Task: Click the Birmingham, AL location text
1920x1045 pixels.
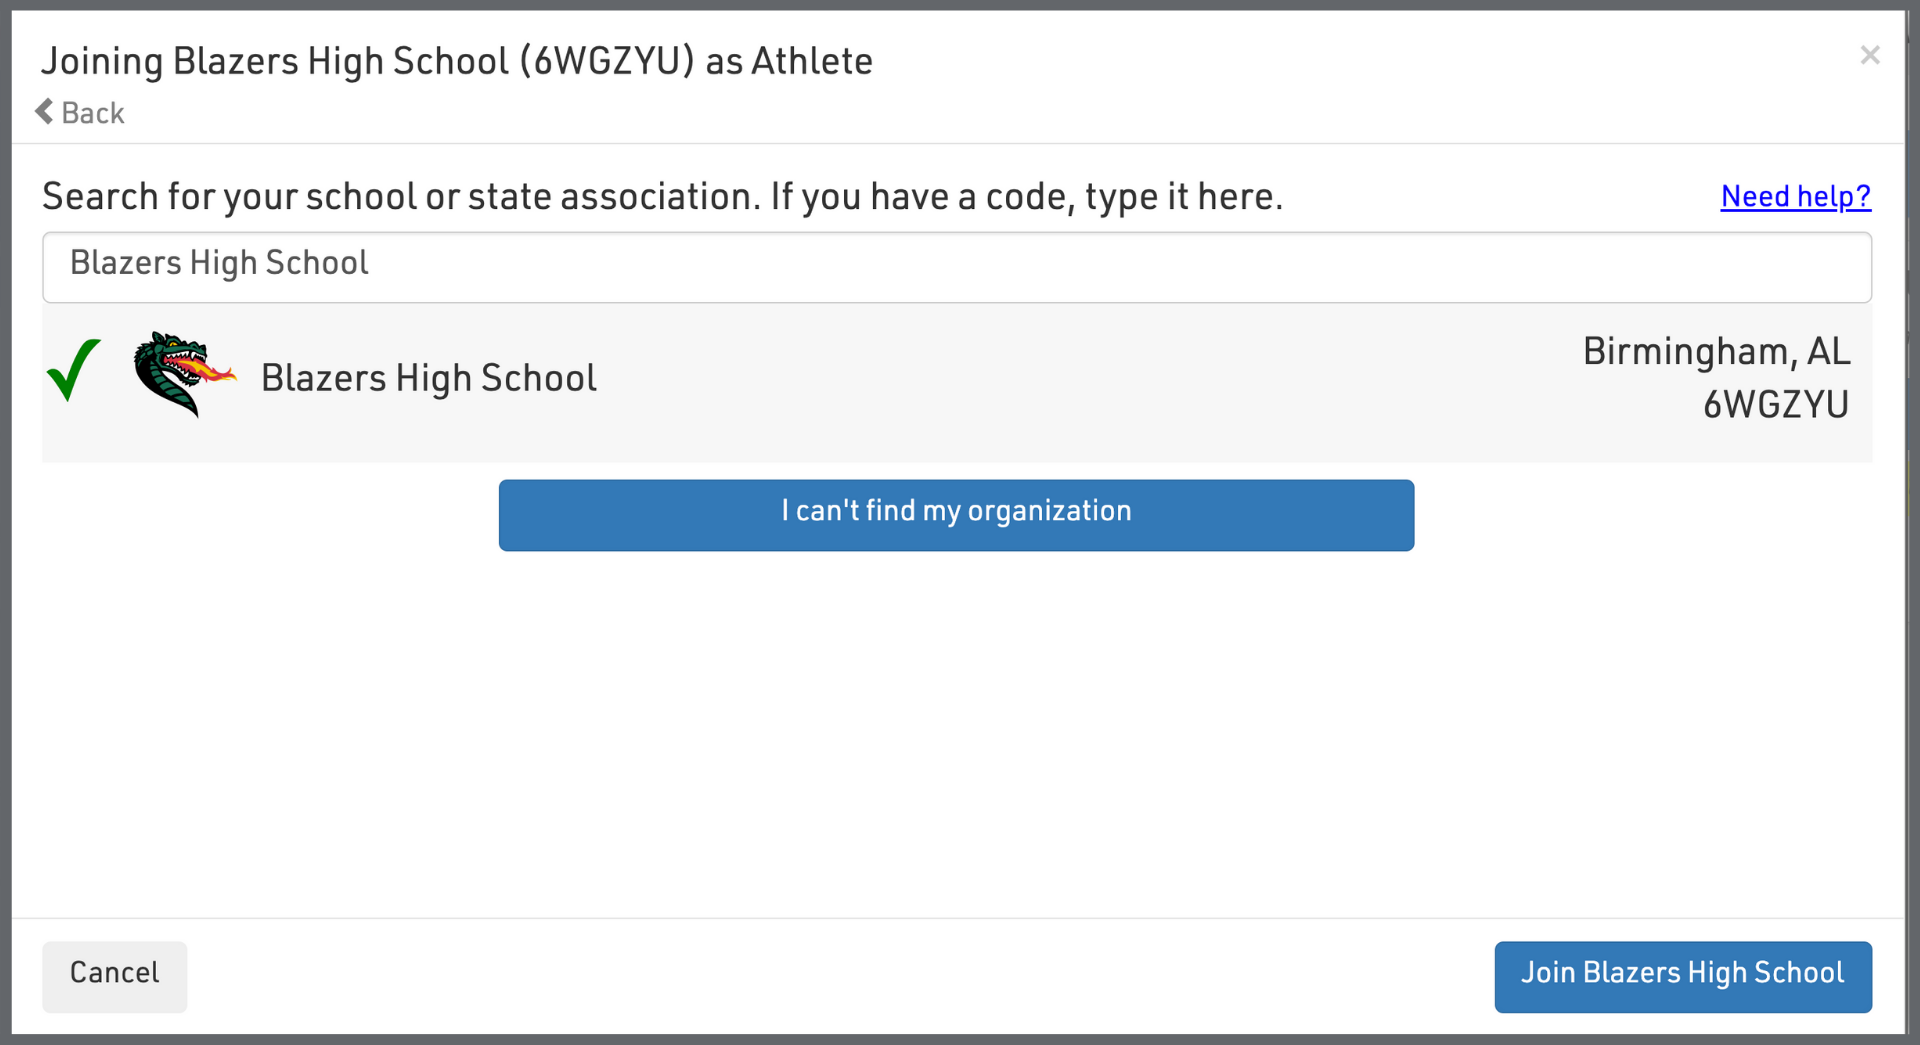Action: click(1716, 352)
